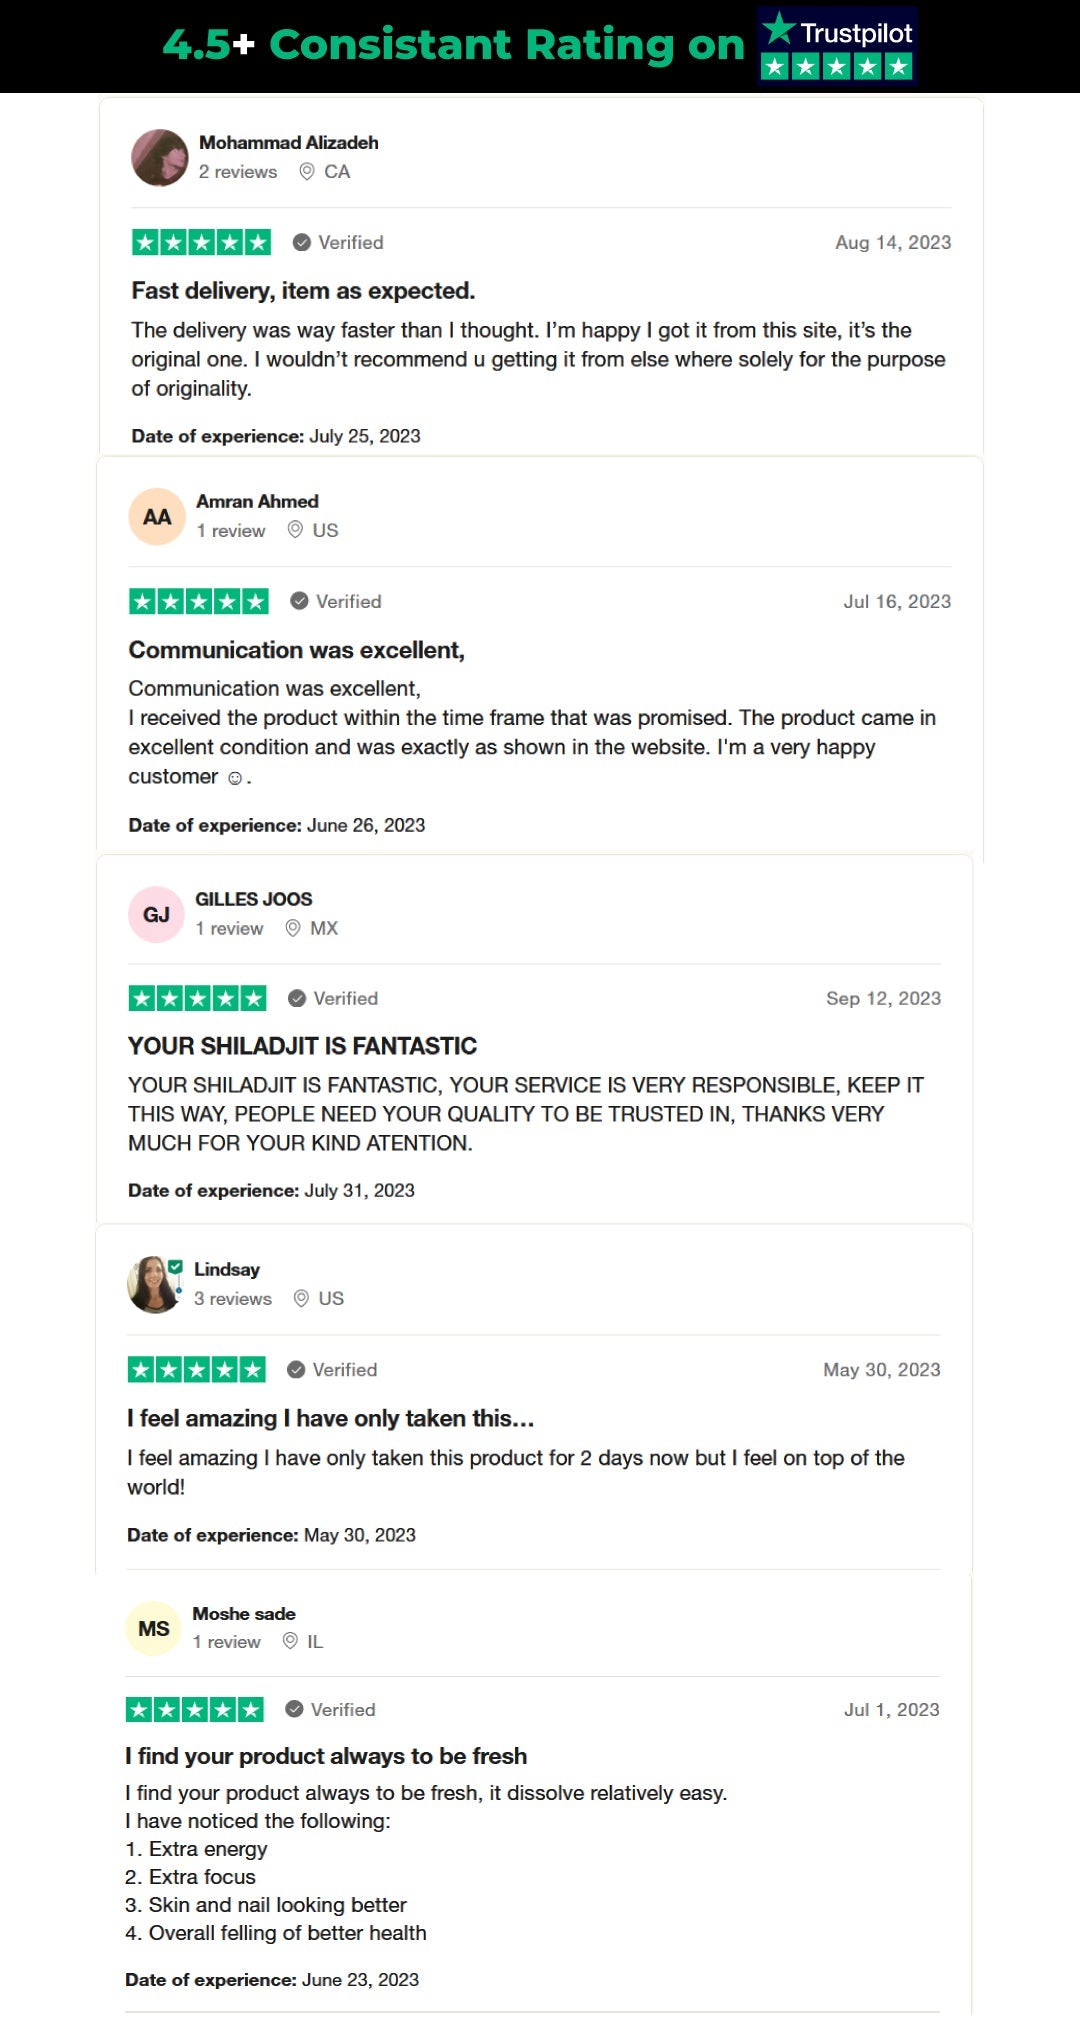Viewport: 1080px width, 2039px height.
Task: Click the Sep 12, 2023 review date
Action: click(883, 998)
